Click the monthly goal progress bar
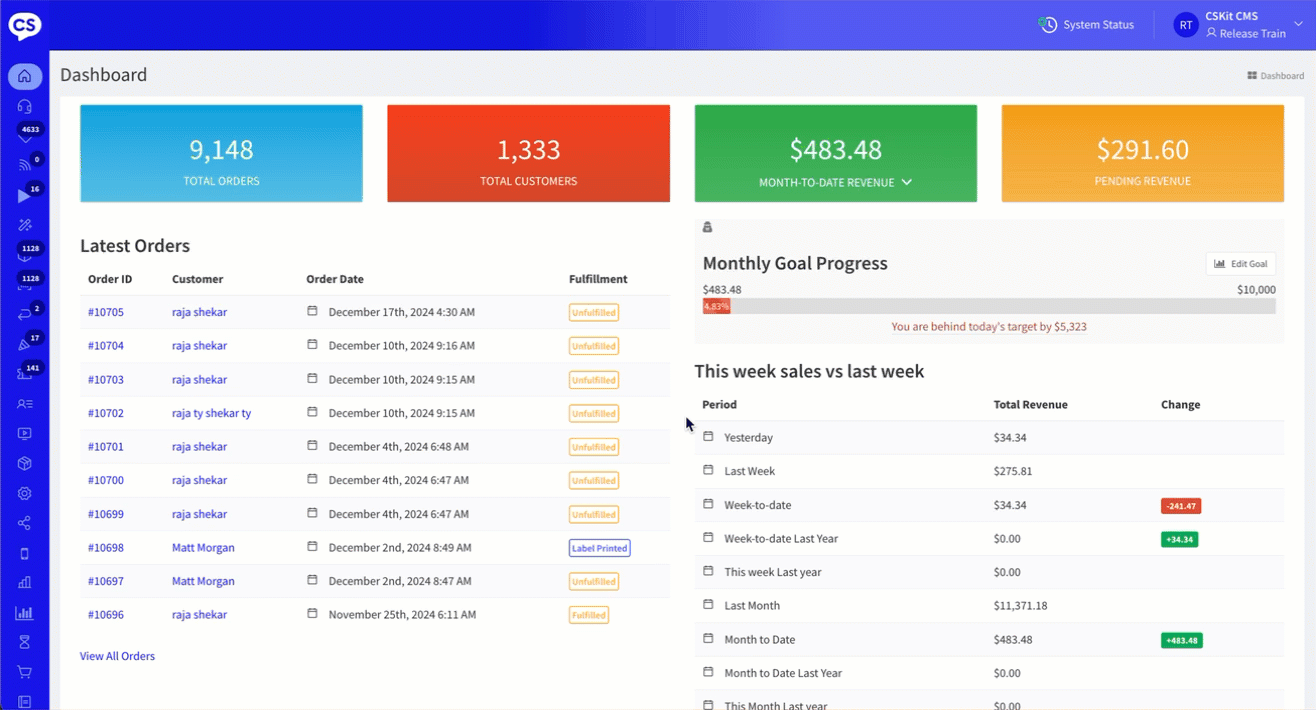Screen dimensions: 1316x710 [x=988, y=306]
